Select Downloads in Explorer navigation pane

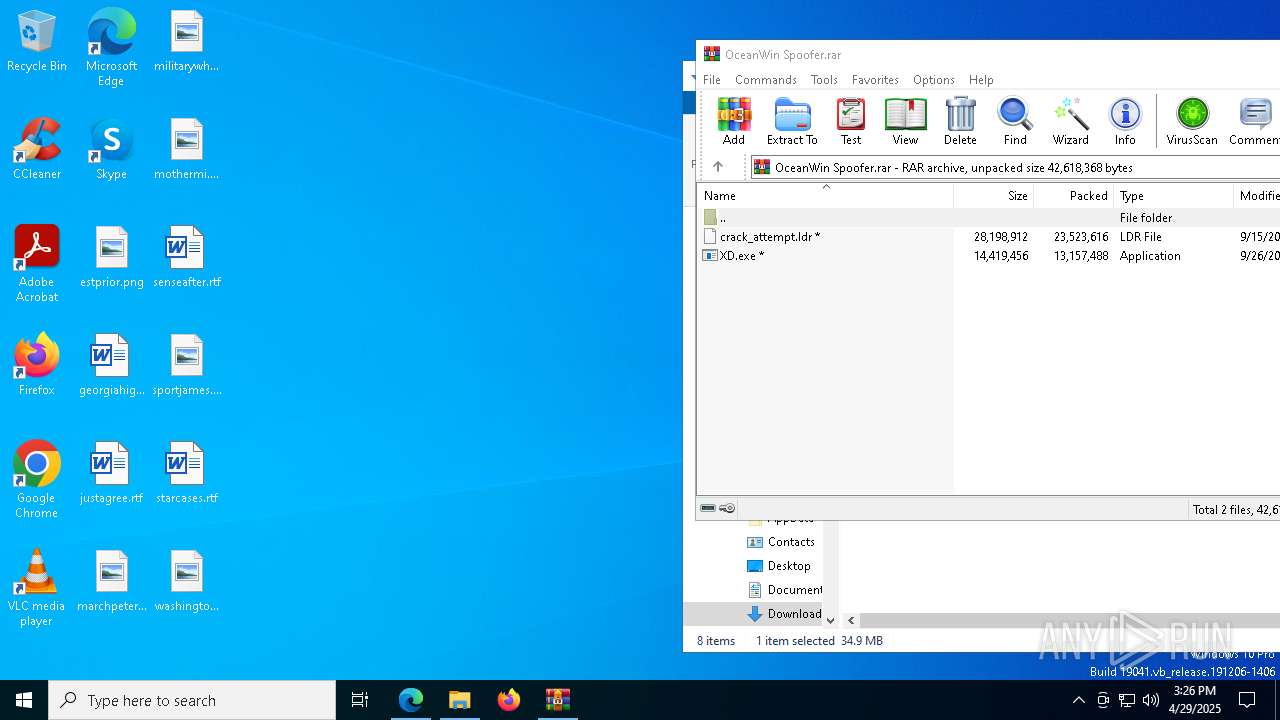785,614
